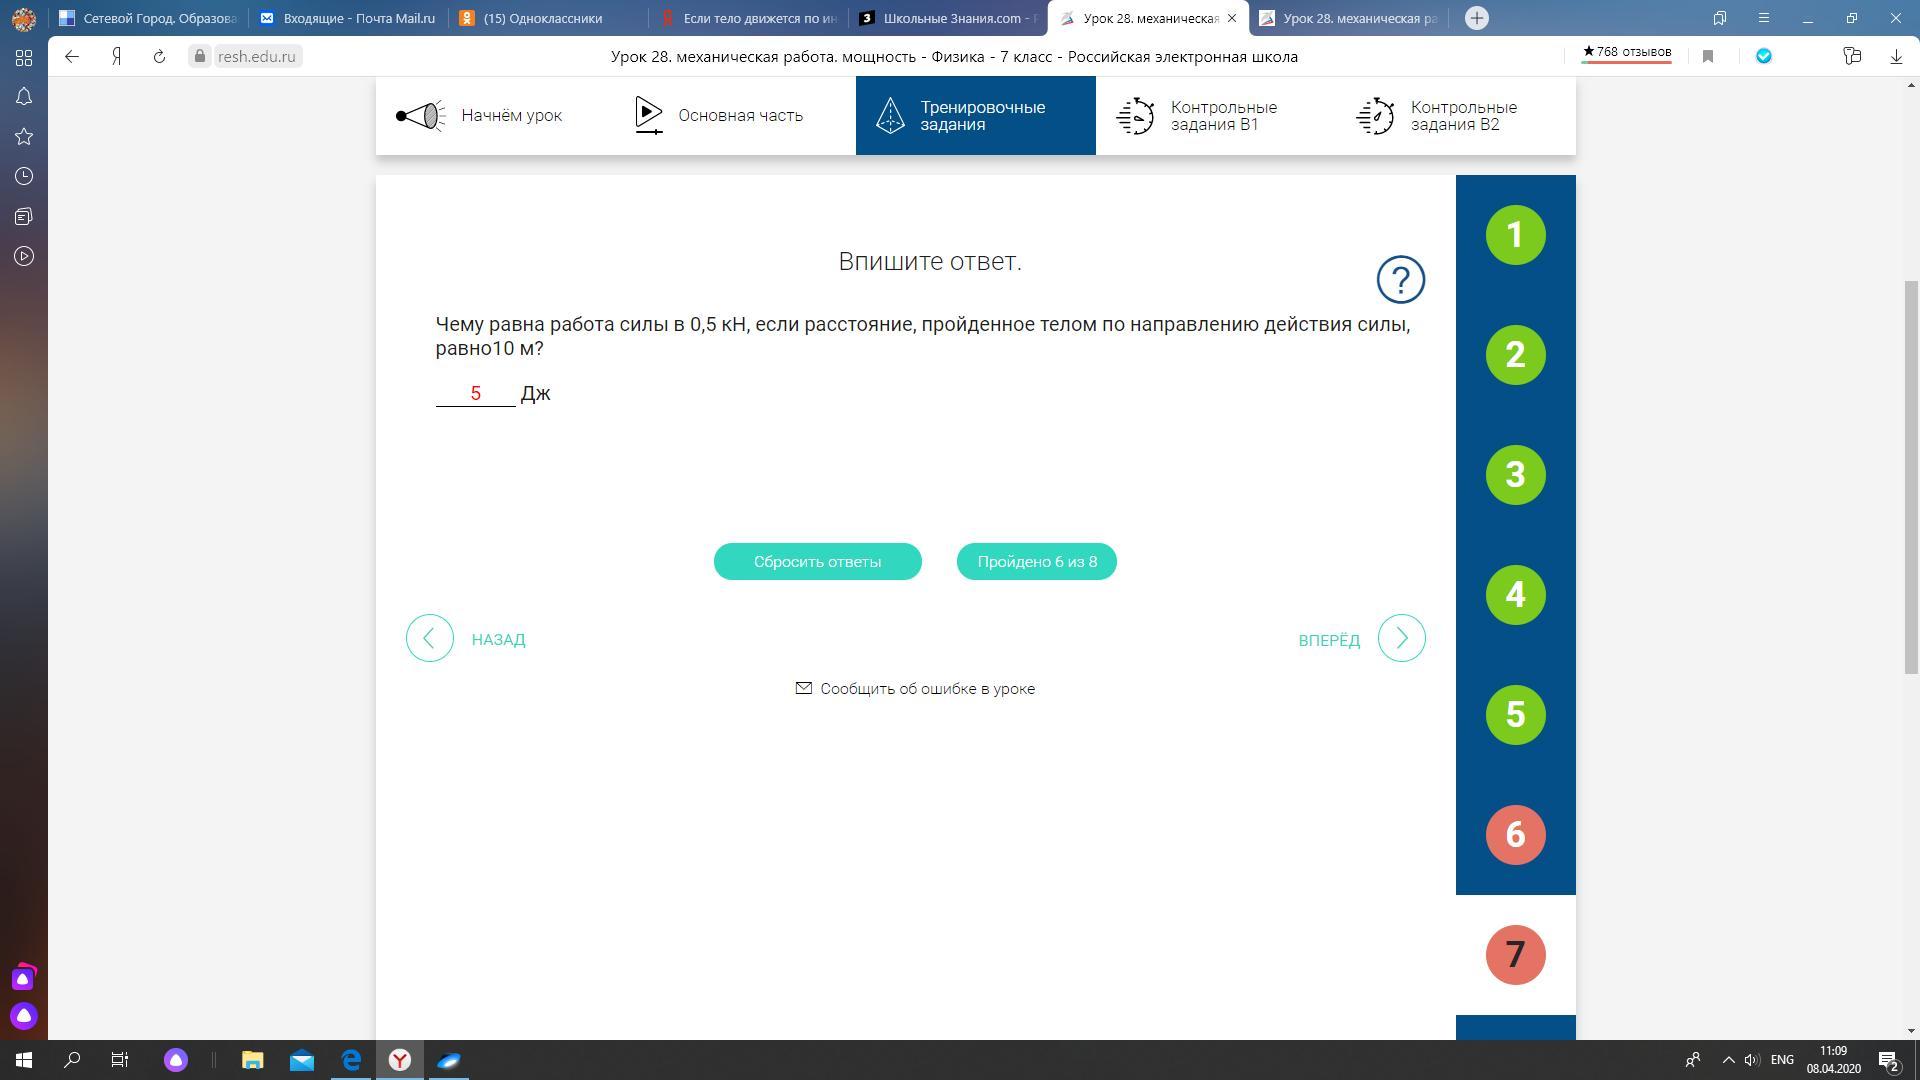1920x1080 pixels.
Task: Go to next task with ВПЕРЁД arrow
Action: pos(1401,638)
